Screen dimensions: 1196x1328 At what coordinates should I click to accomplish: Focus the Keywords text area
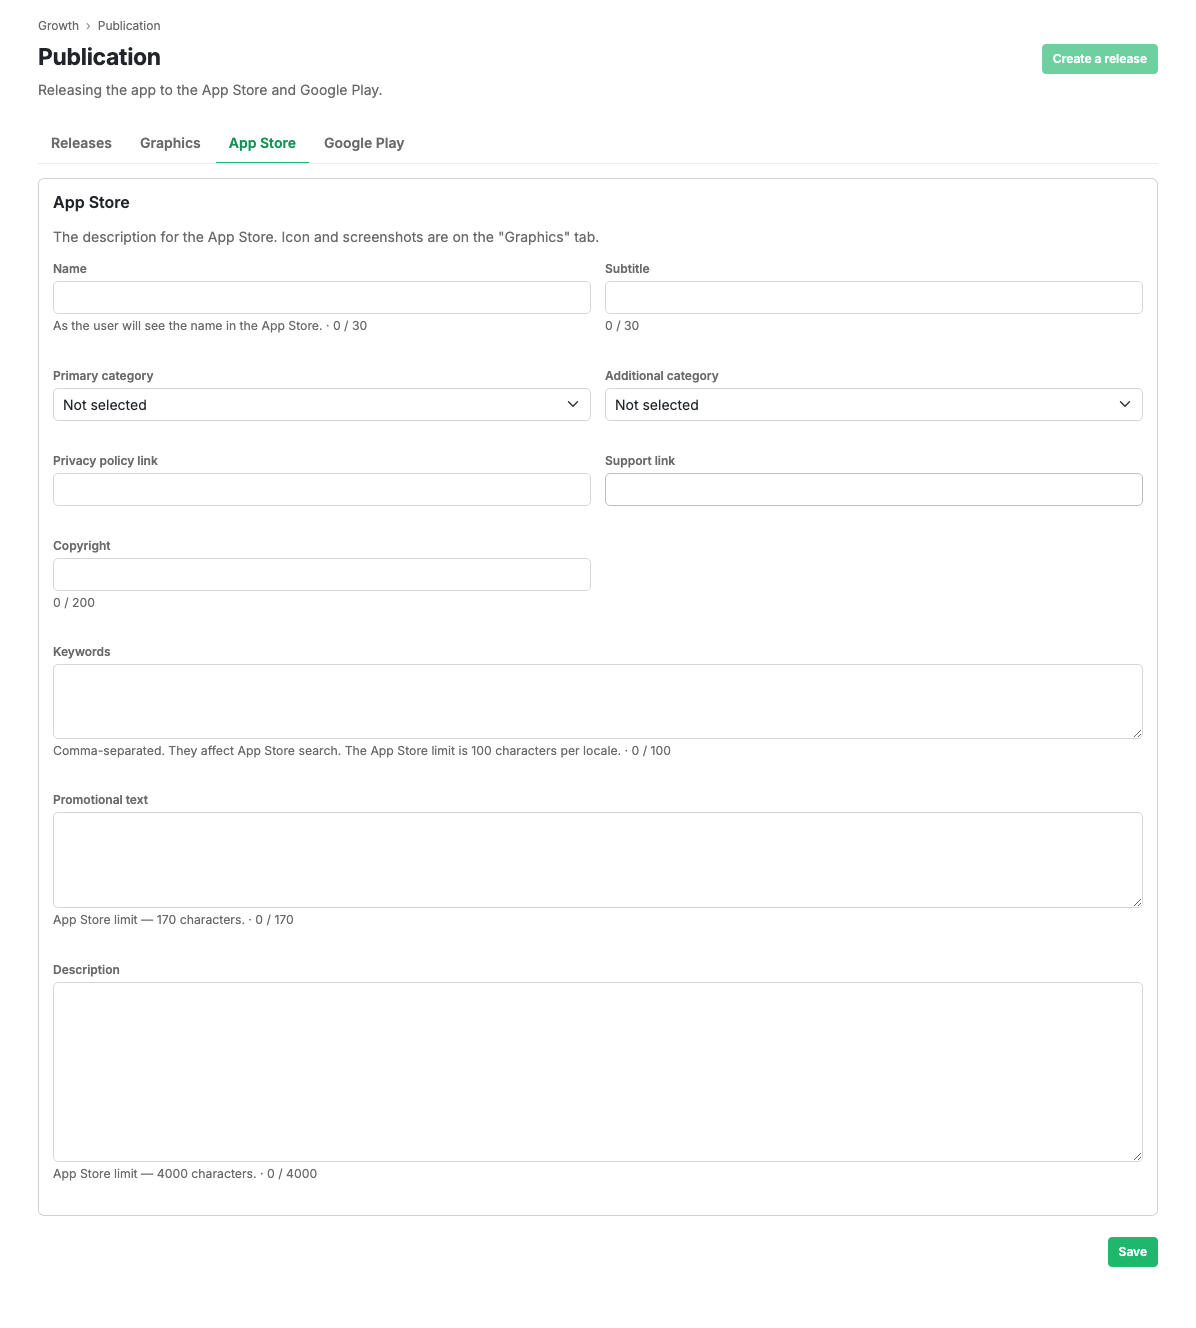[598, 701]
